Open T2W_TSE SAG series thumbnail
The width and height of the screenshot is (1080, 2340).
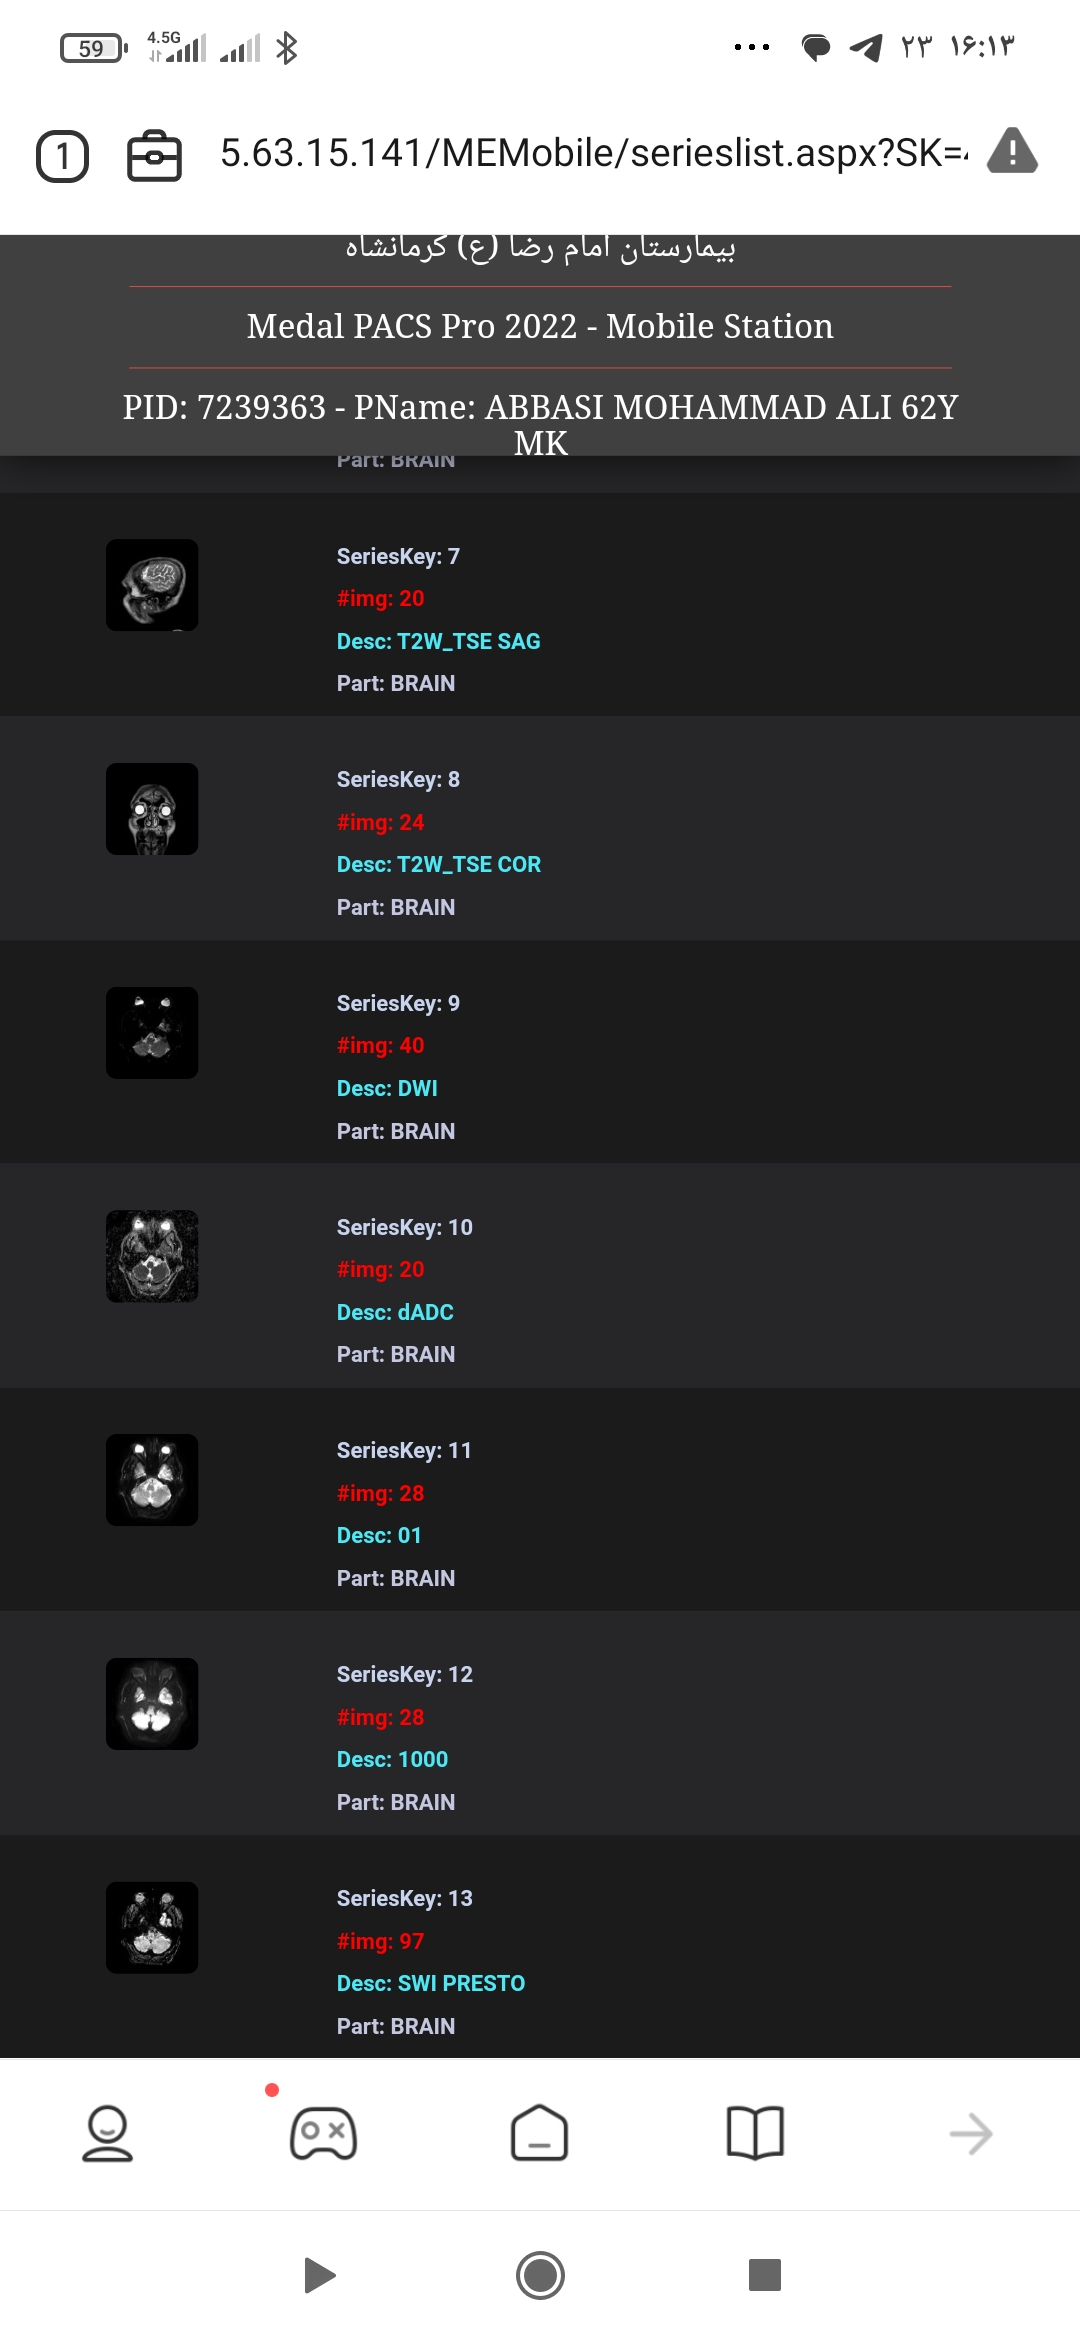coord(152,585)
